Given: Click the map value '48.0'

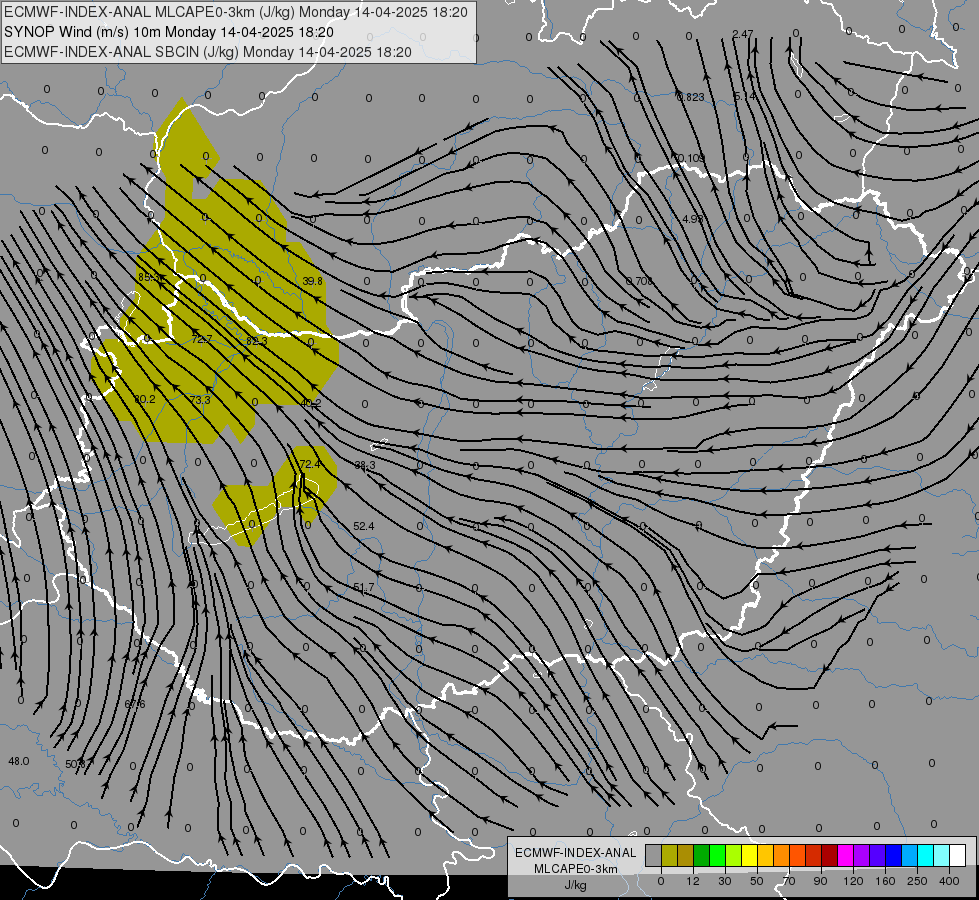Looking at the screenshot, I should pos(19,761).
